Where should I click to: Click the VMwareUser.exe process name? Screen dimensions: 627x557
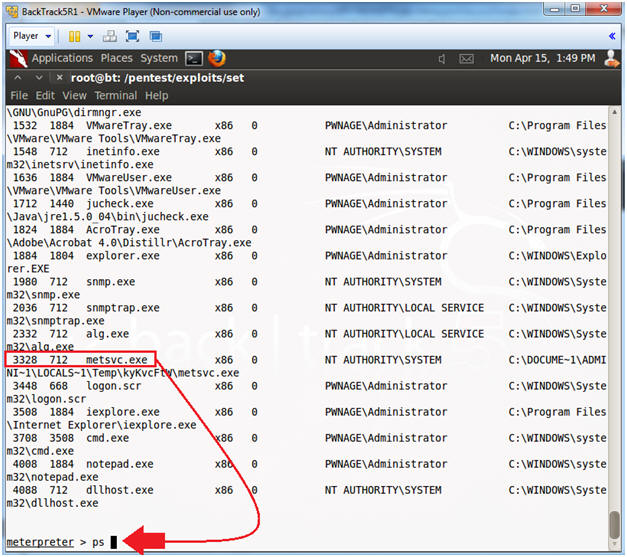click(x=129, y=178)
